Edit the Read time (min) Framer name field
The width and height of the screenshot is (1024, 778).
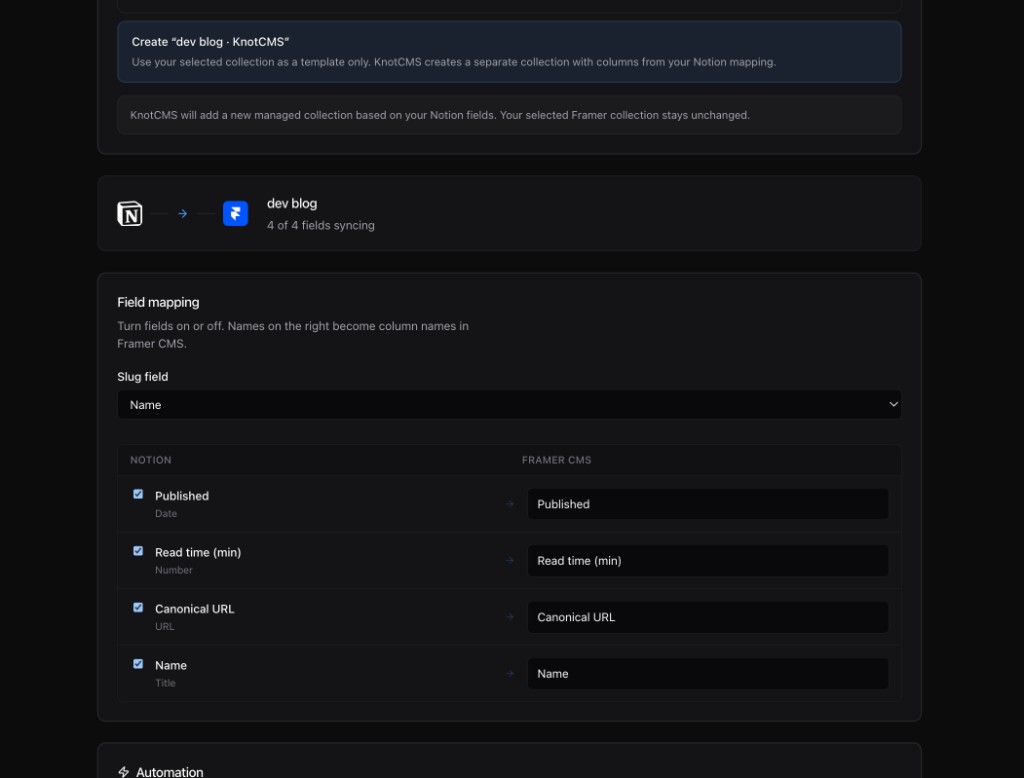tap(708, 560)
